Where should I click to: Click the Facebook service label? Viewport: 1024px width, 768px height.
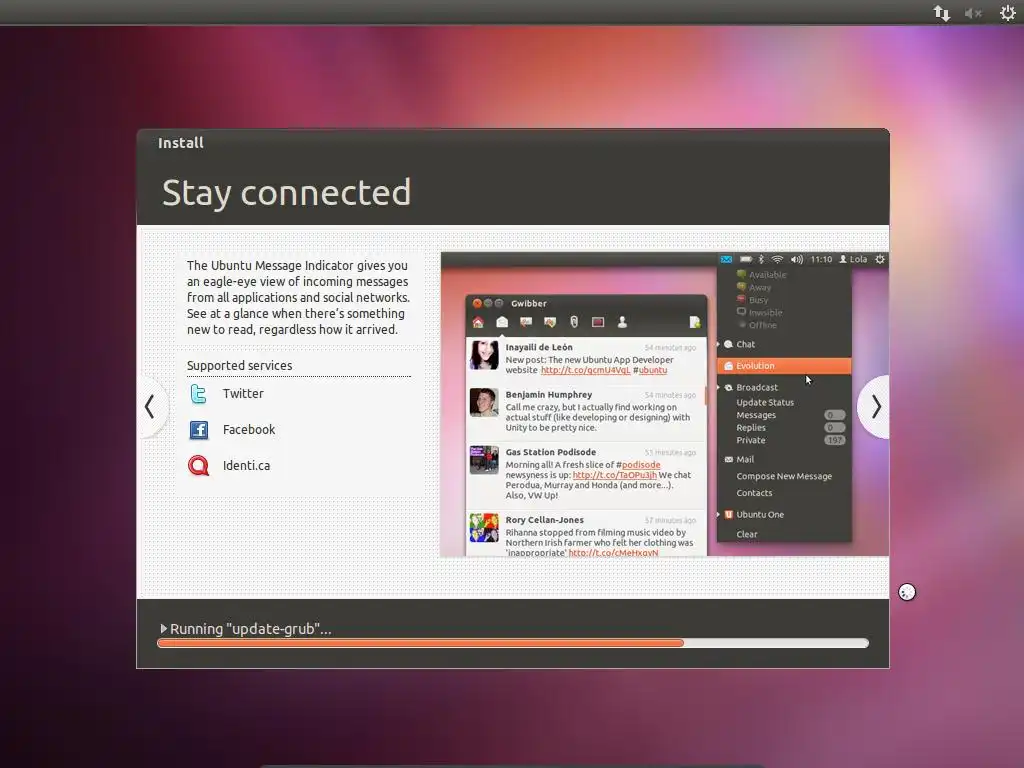(249, 430)
